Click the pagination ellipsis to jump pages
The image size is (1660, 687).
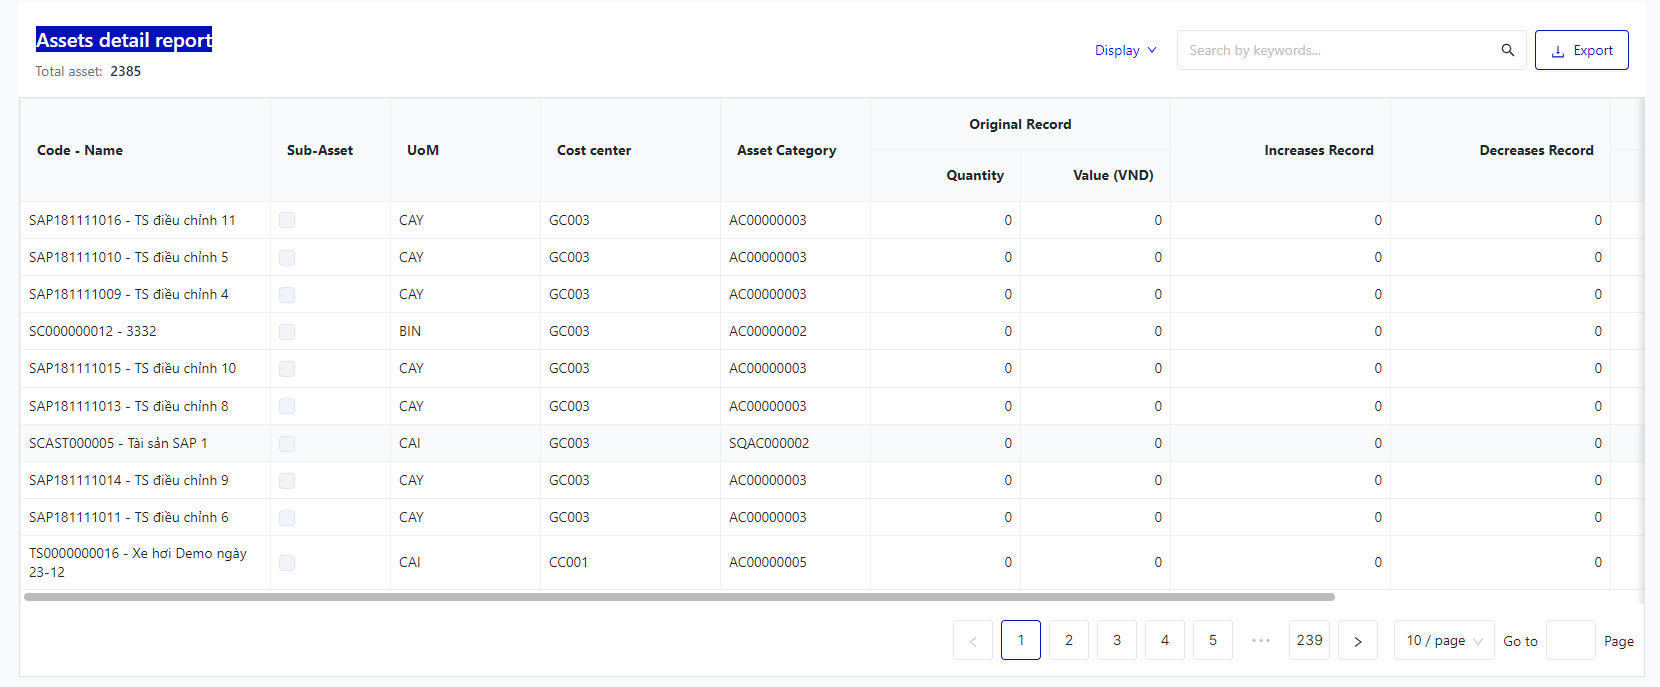1261,641
